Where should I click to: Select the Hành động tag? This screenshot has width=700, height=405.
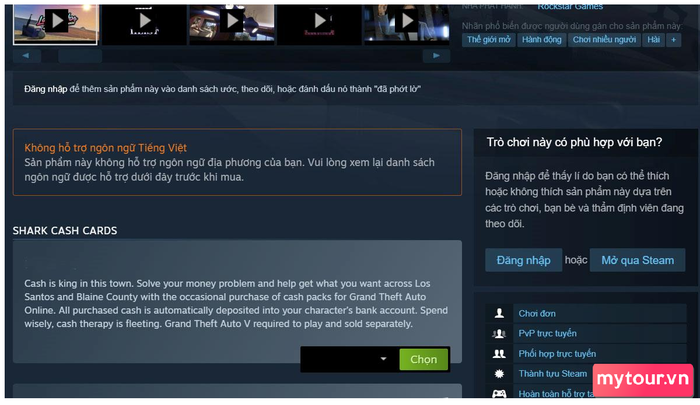click(x=542, y=40)
